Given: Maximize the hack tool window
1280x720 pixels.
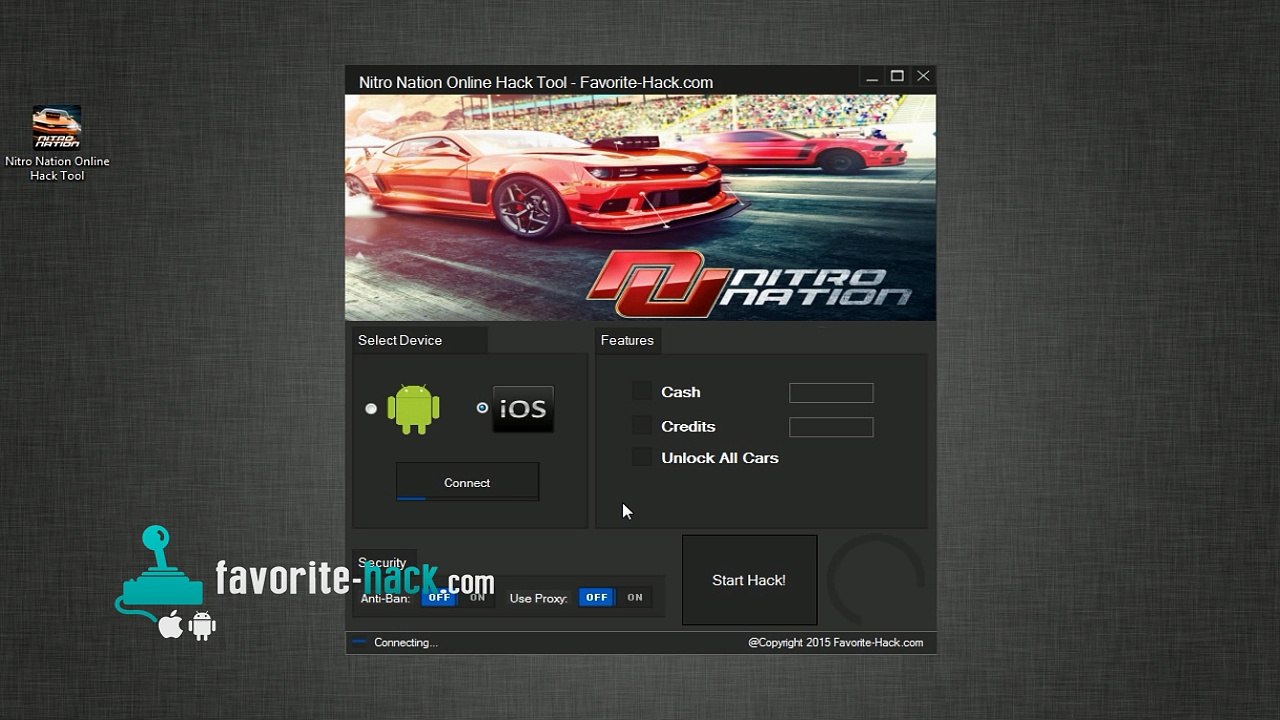Looking at the screenshot, I should [897, 77].
